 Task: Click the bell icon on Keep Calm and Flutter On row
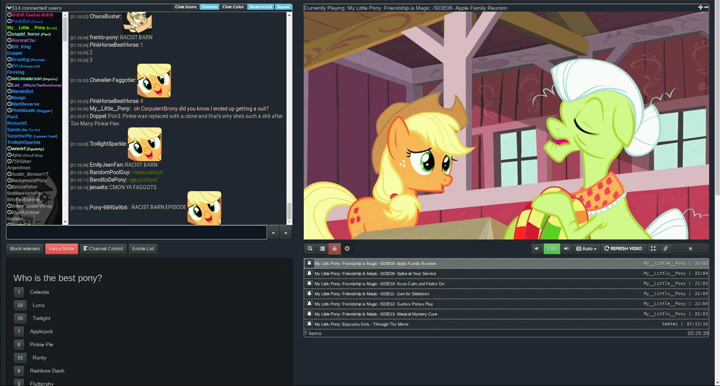tap(309, 283)
